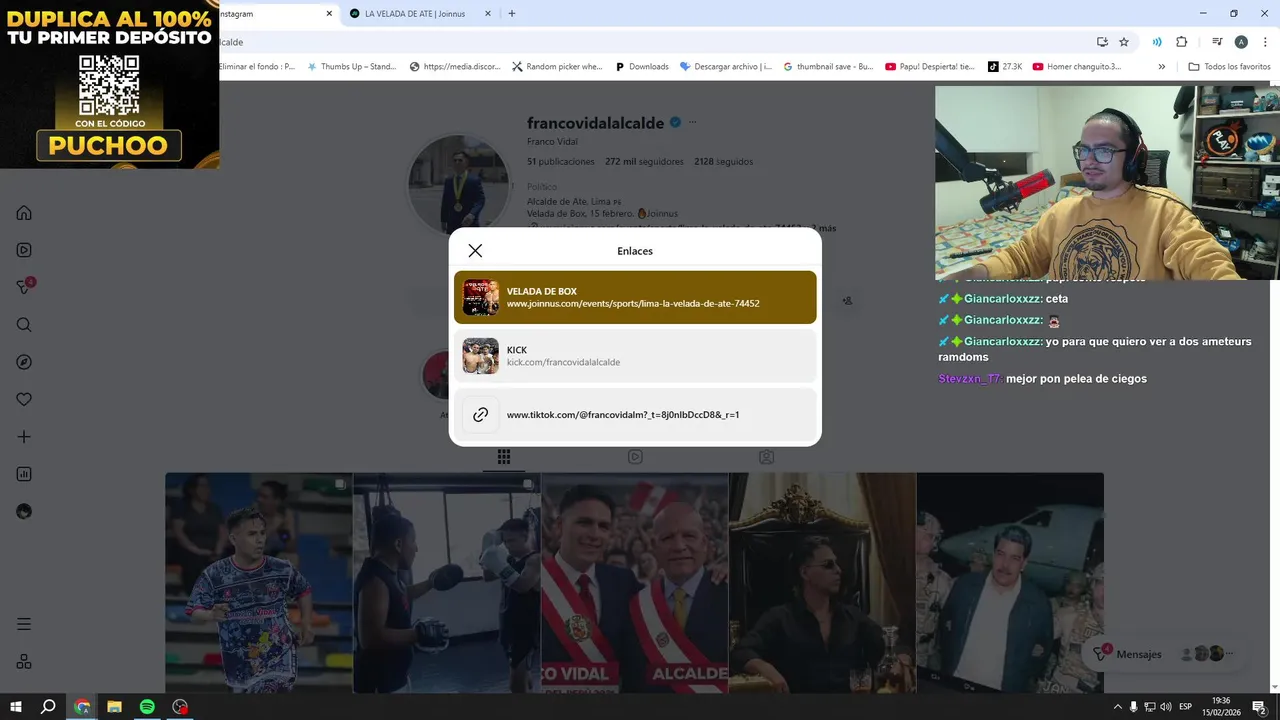The image size is (1280, 720).
Task: Bookmark this page with star icon
Action: (x=1124, y=42)
